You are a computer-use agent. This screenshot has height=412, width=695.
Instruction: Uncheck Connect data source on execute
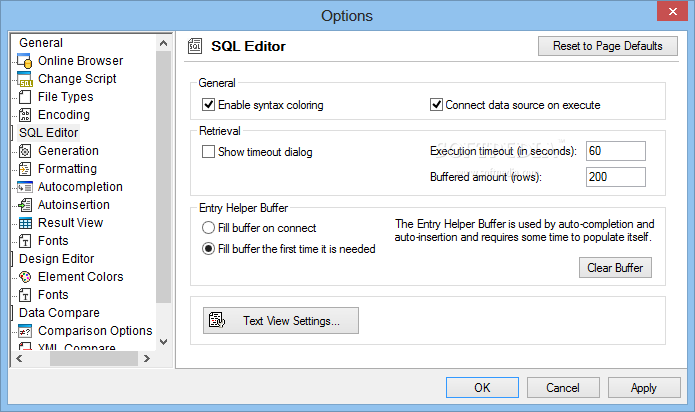436,105
